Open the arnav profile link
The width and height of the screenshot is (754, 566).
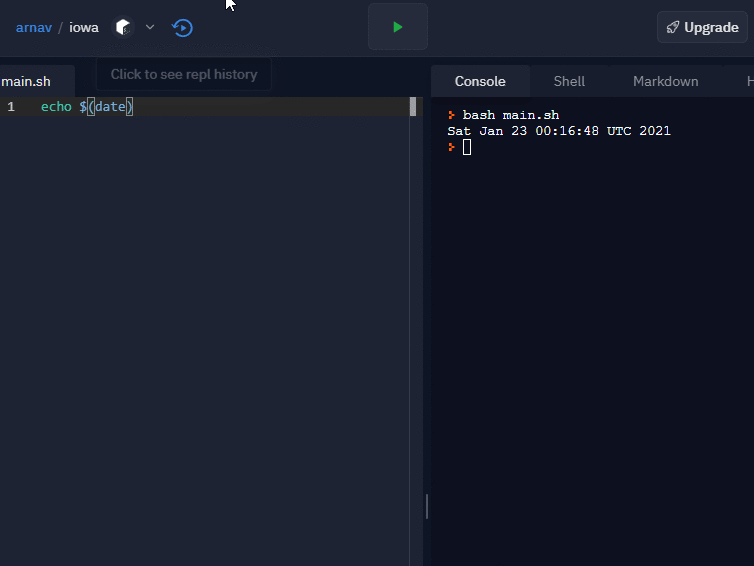tap(33, 27)
